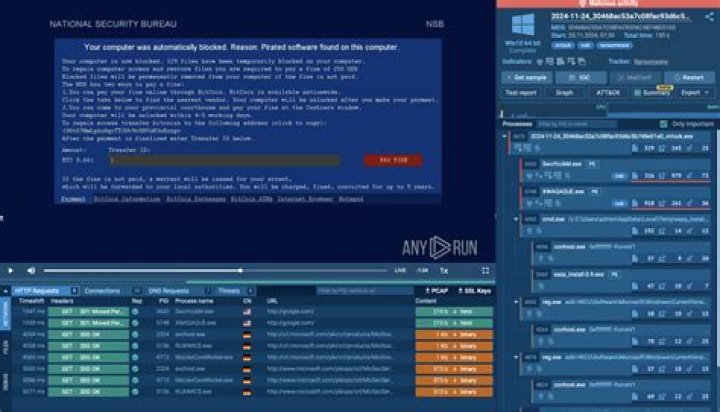This screenshot has height=412, width=720.
Task: Click the Content column header
Action: pos(426,301)
